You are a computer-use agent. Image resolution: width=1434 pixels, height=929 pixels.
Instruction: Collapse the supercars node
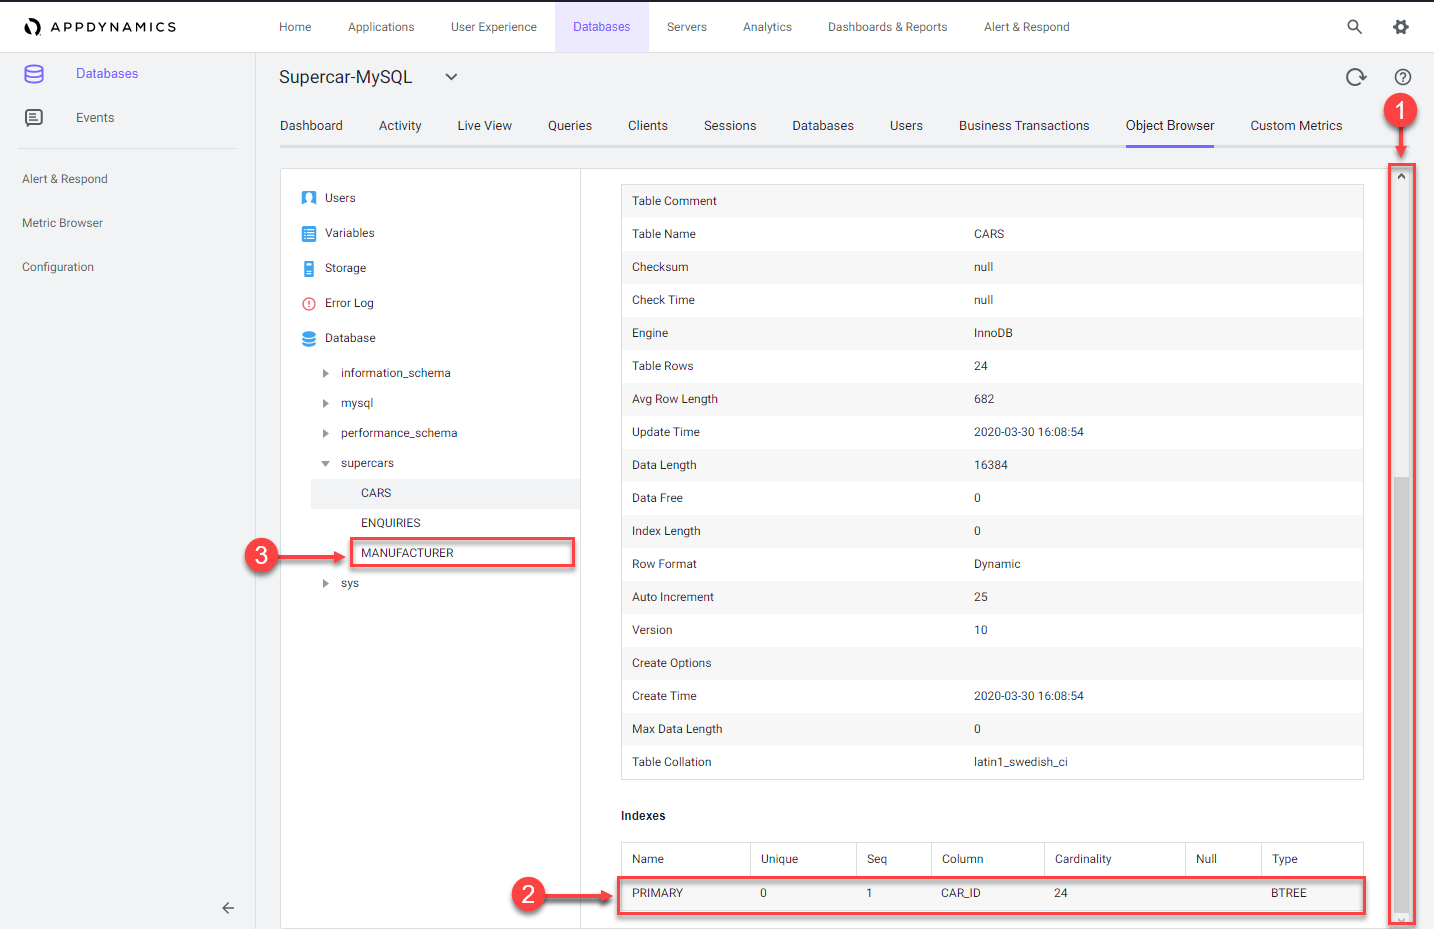point(325,463)
